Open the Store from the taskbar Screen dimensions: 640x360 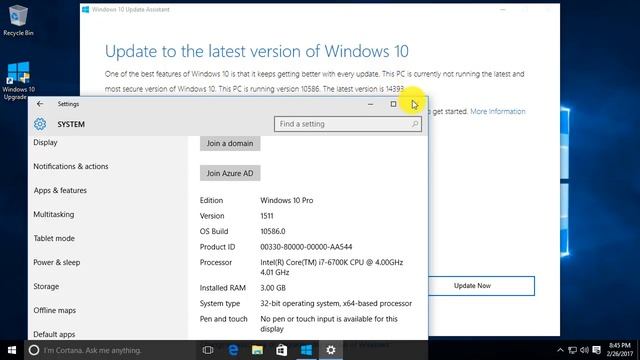pos(282,350)
